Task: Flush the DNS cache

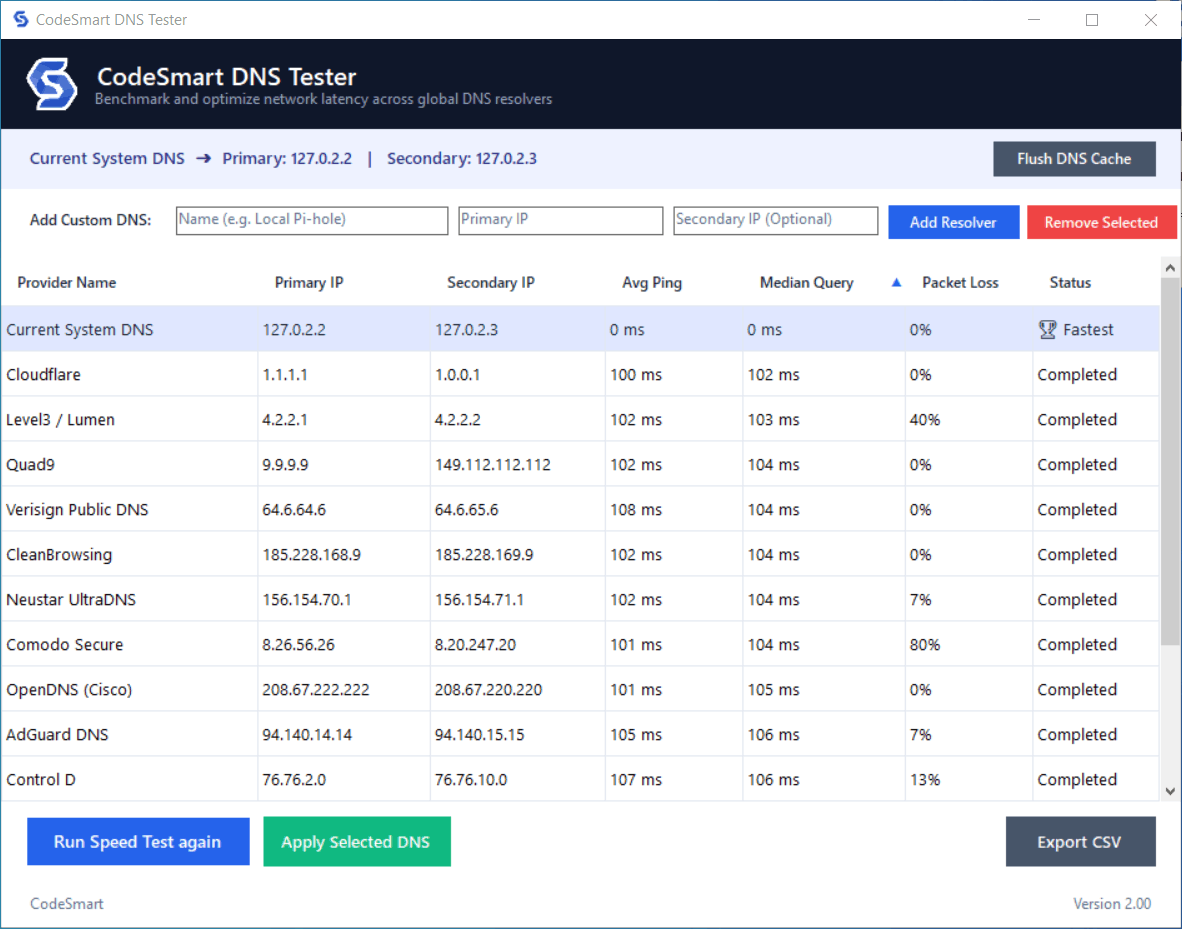Action: (x=1074, y=159)
